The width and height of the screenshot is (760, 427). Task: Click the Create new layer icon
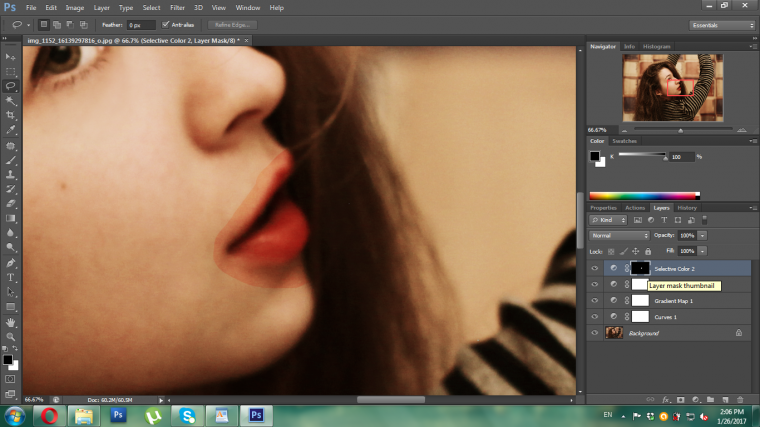(725, 399)
